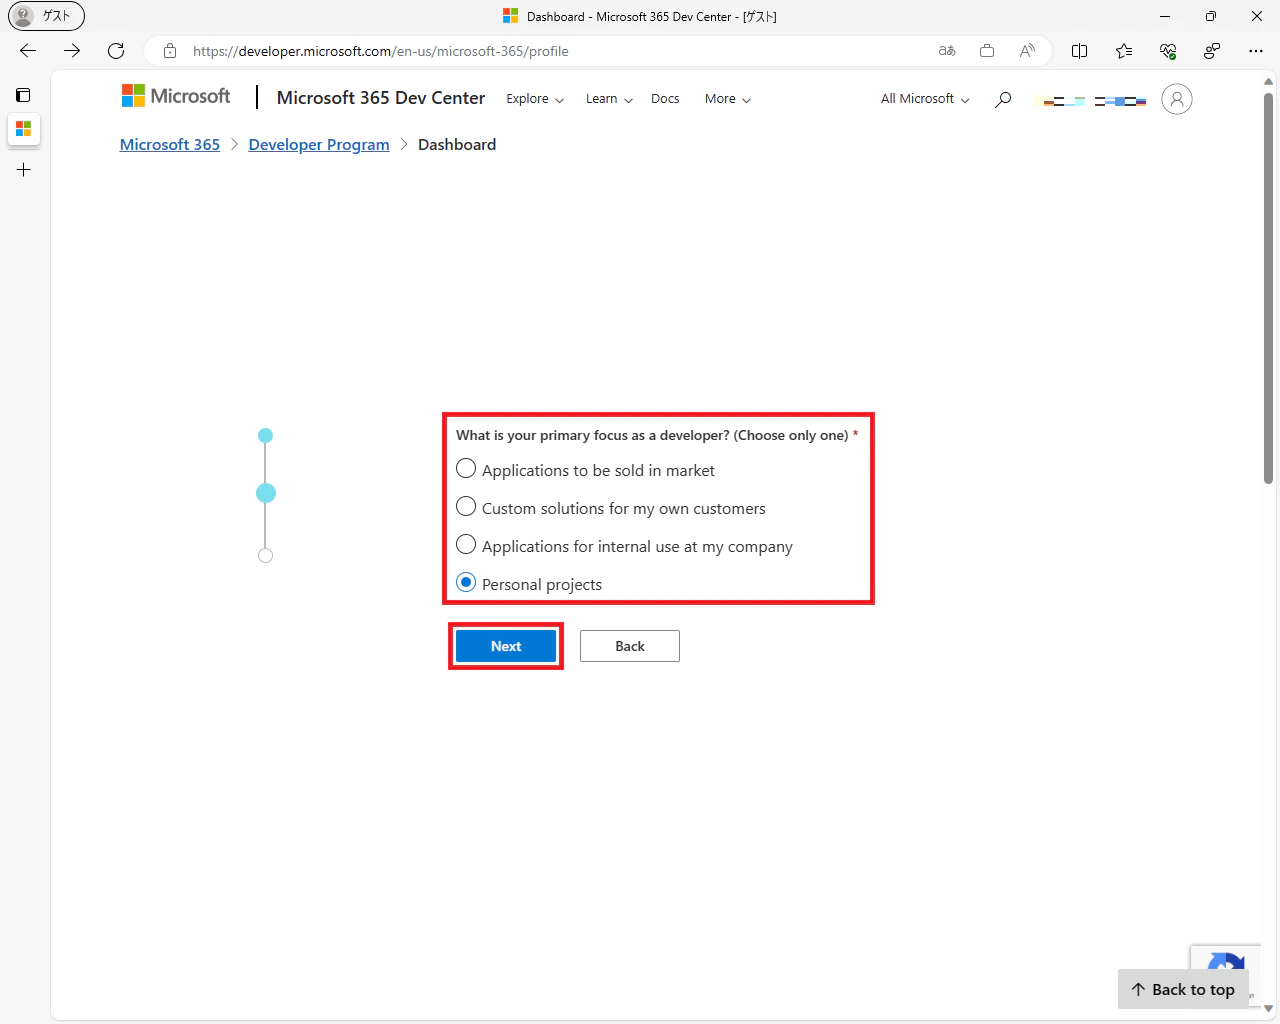This screenshot has width=1280, height=1024.
Task: Open the Favorites list icon
Action: 1124,51
